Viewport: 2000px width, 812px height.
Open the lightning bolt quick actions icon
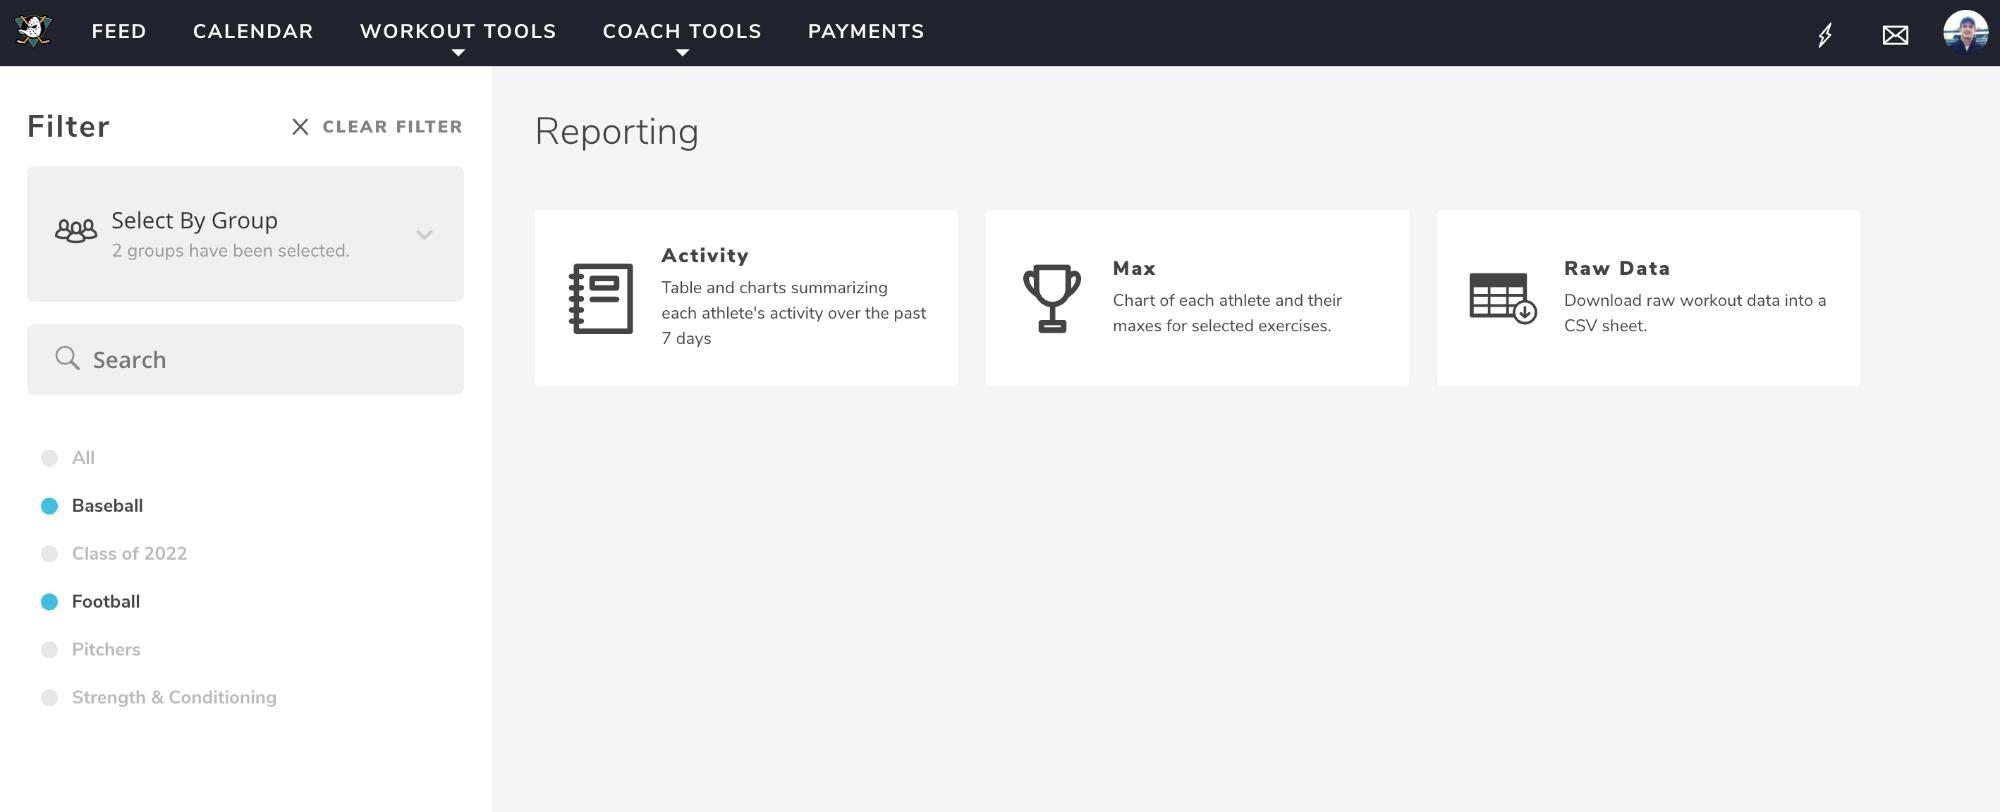[x=1825, y=35]
